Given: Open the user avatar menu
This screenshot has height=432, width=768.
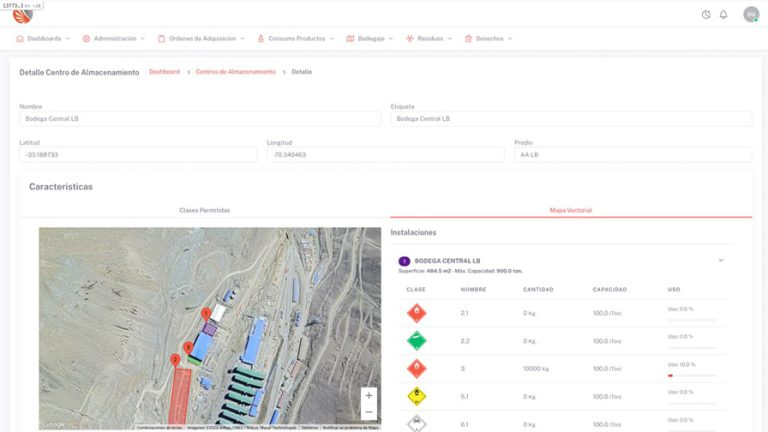Looking at the screenshot, I should pyautogui.click(x=750, y=14).
